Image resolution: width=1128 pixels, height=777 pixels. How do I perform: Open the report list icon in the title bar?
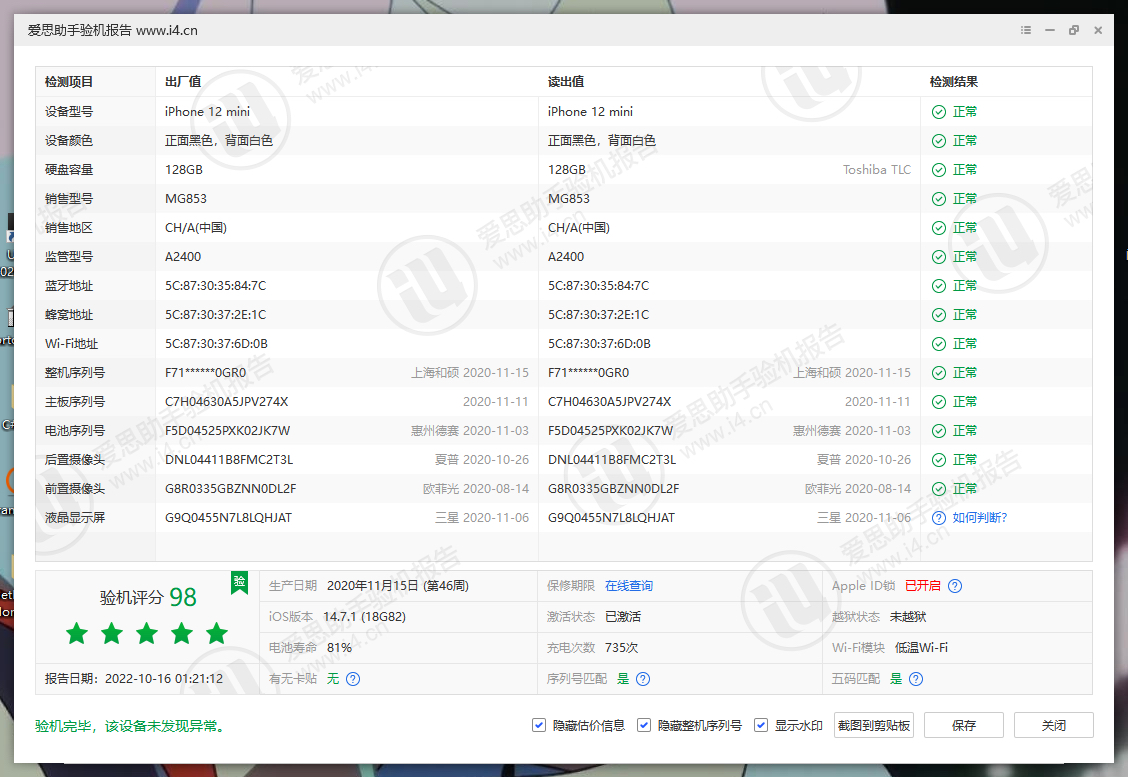tap(1025, 30)
